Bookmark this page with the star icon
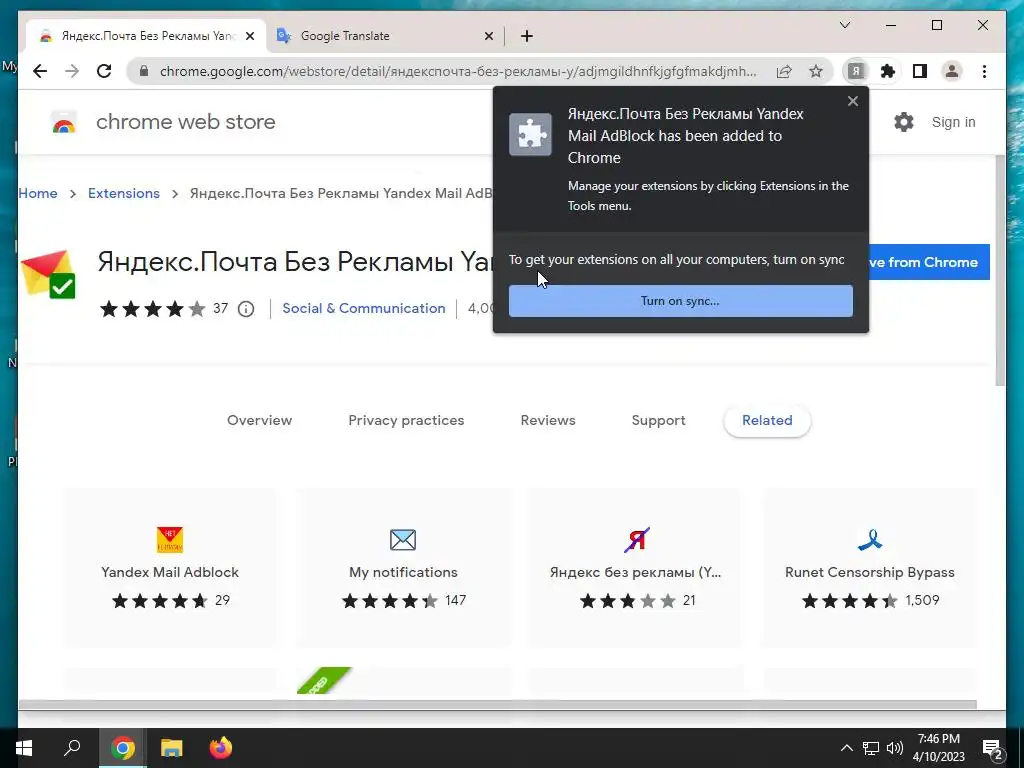 pyautogui.click(x=816, y=71)
